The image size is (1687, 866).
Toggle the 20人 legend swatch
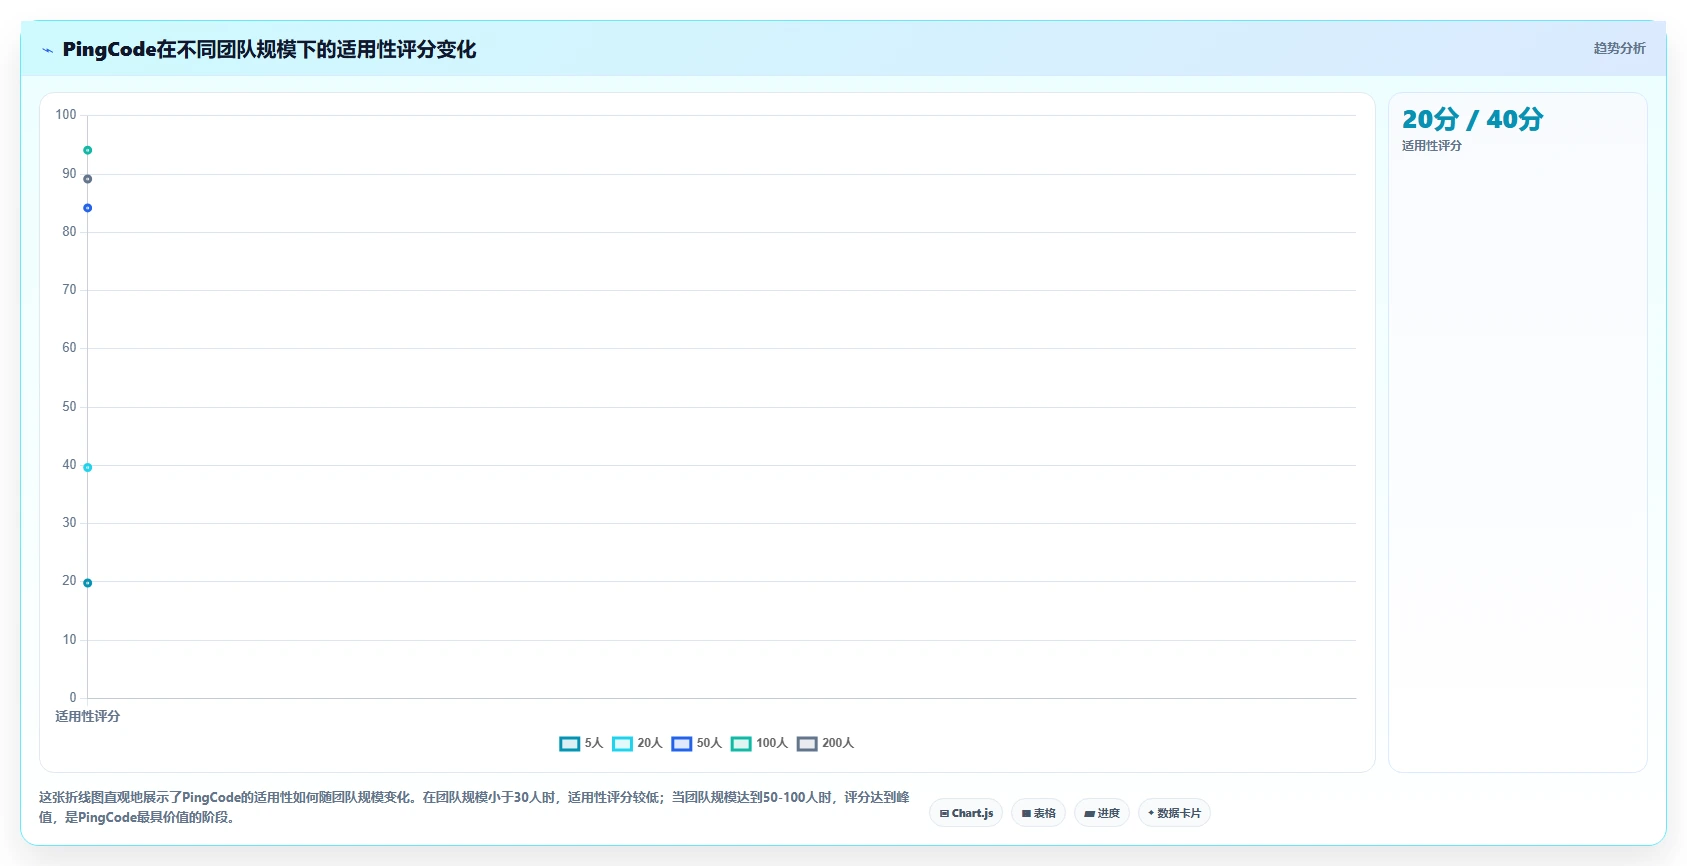[622, 743]
